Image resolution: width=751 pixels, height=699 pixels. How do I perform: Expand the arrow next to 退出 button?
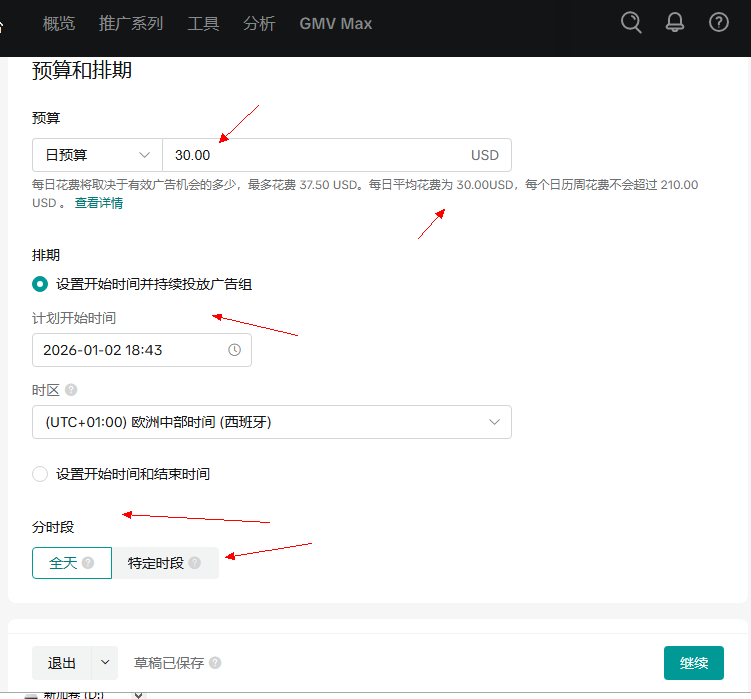click(105, 663)
